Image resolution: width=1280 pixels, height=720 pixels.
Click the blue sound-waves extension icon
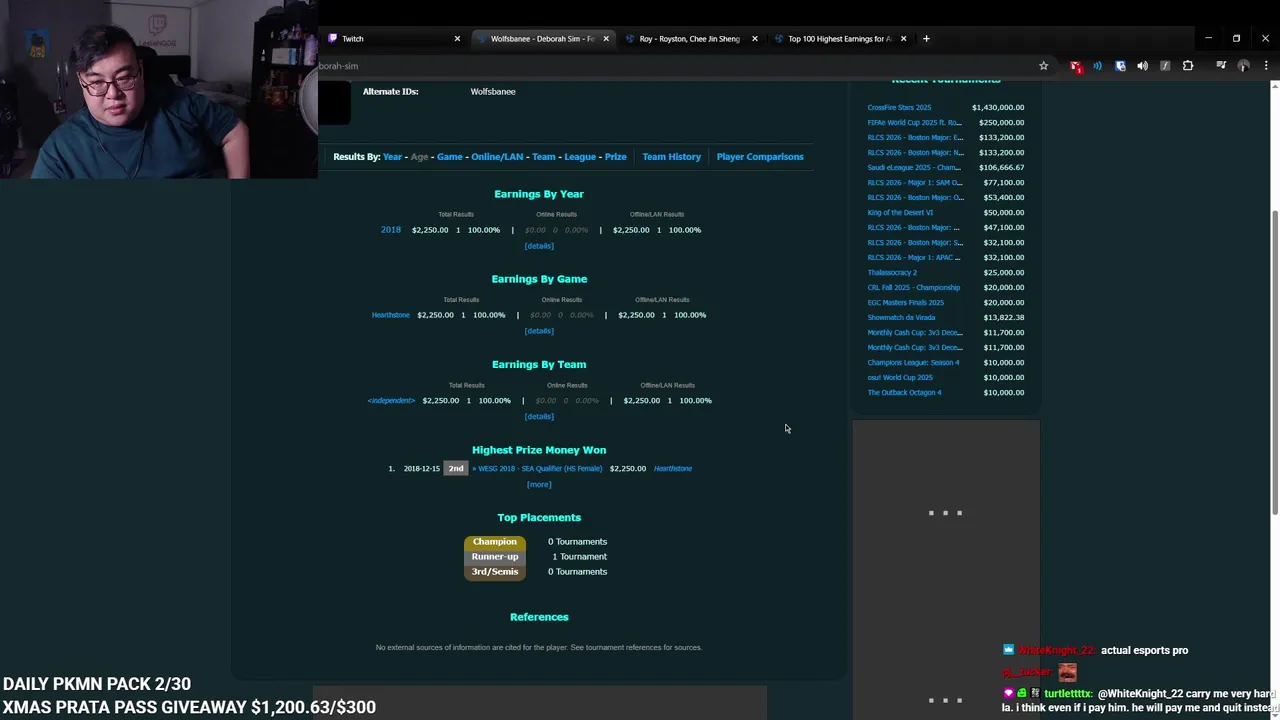point(1098,66)
